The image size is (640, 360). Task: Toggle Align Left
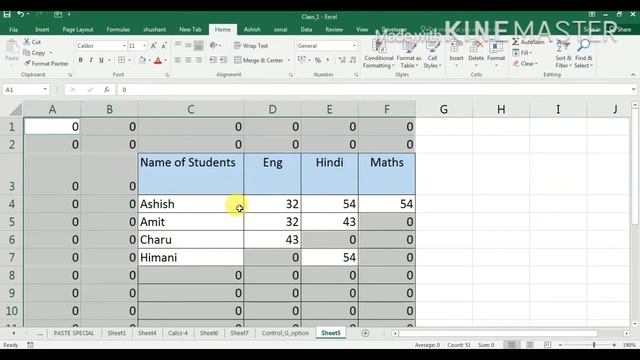178,60
